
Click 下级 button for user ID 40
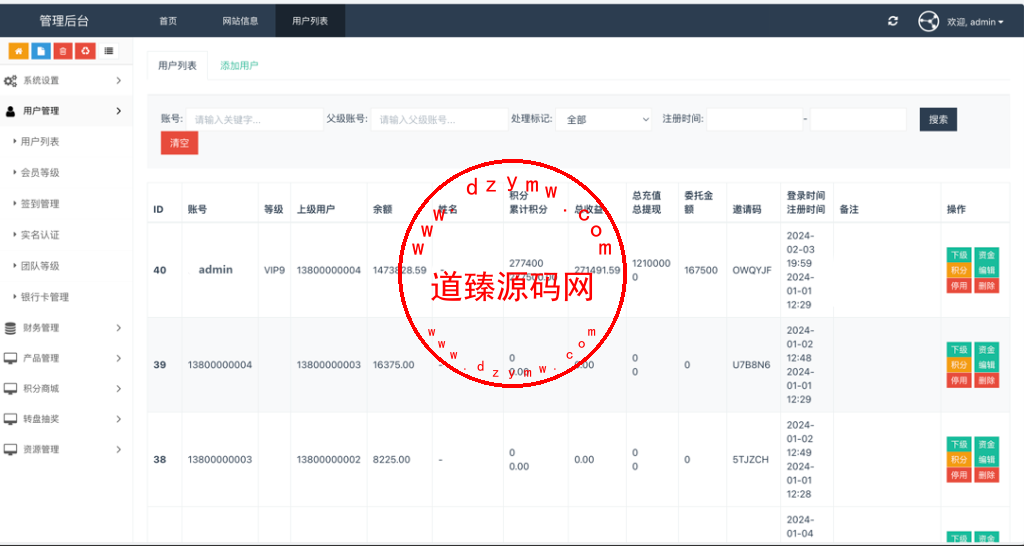(x=959, y=255)
